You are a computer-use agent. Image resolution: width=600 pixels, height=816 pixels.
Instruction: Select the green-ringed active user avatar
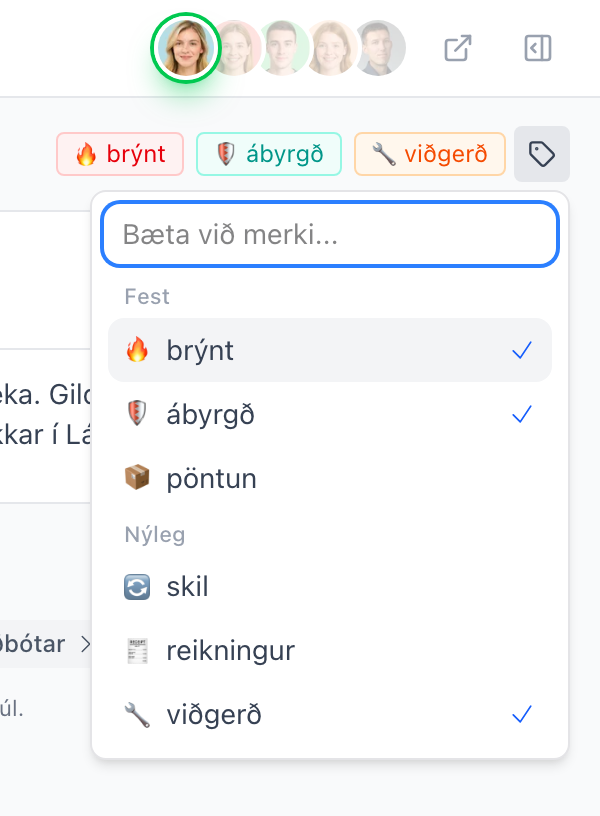186,48
